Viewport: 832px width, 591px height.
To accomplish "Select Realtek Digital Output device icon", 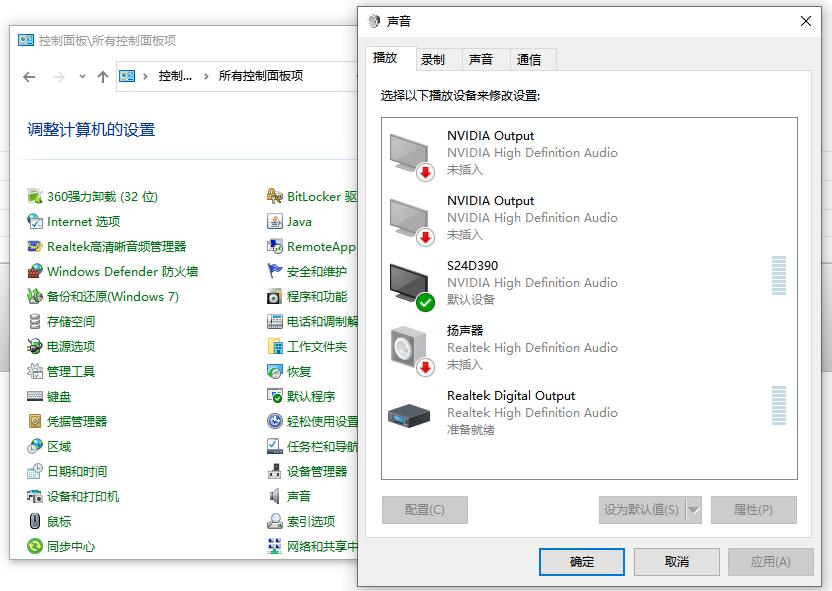I will pos(409,415).
